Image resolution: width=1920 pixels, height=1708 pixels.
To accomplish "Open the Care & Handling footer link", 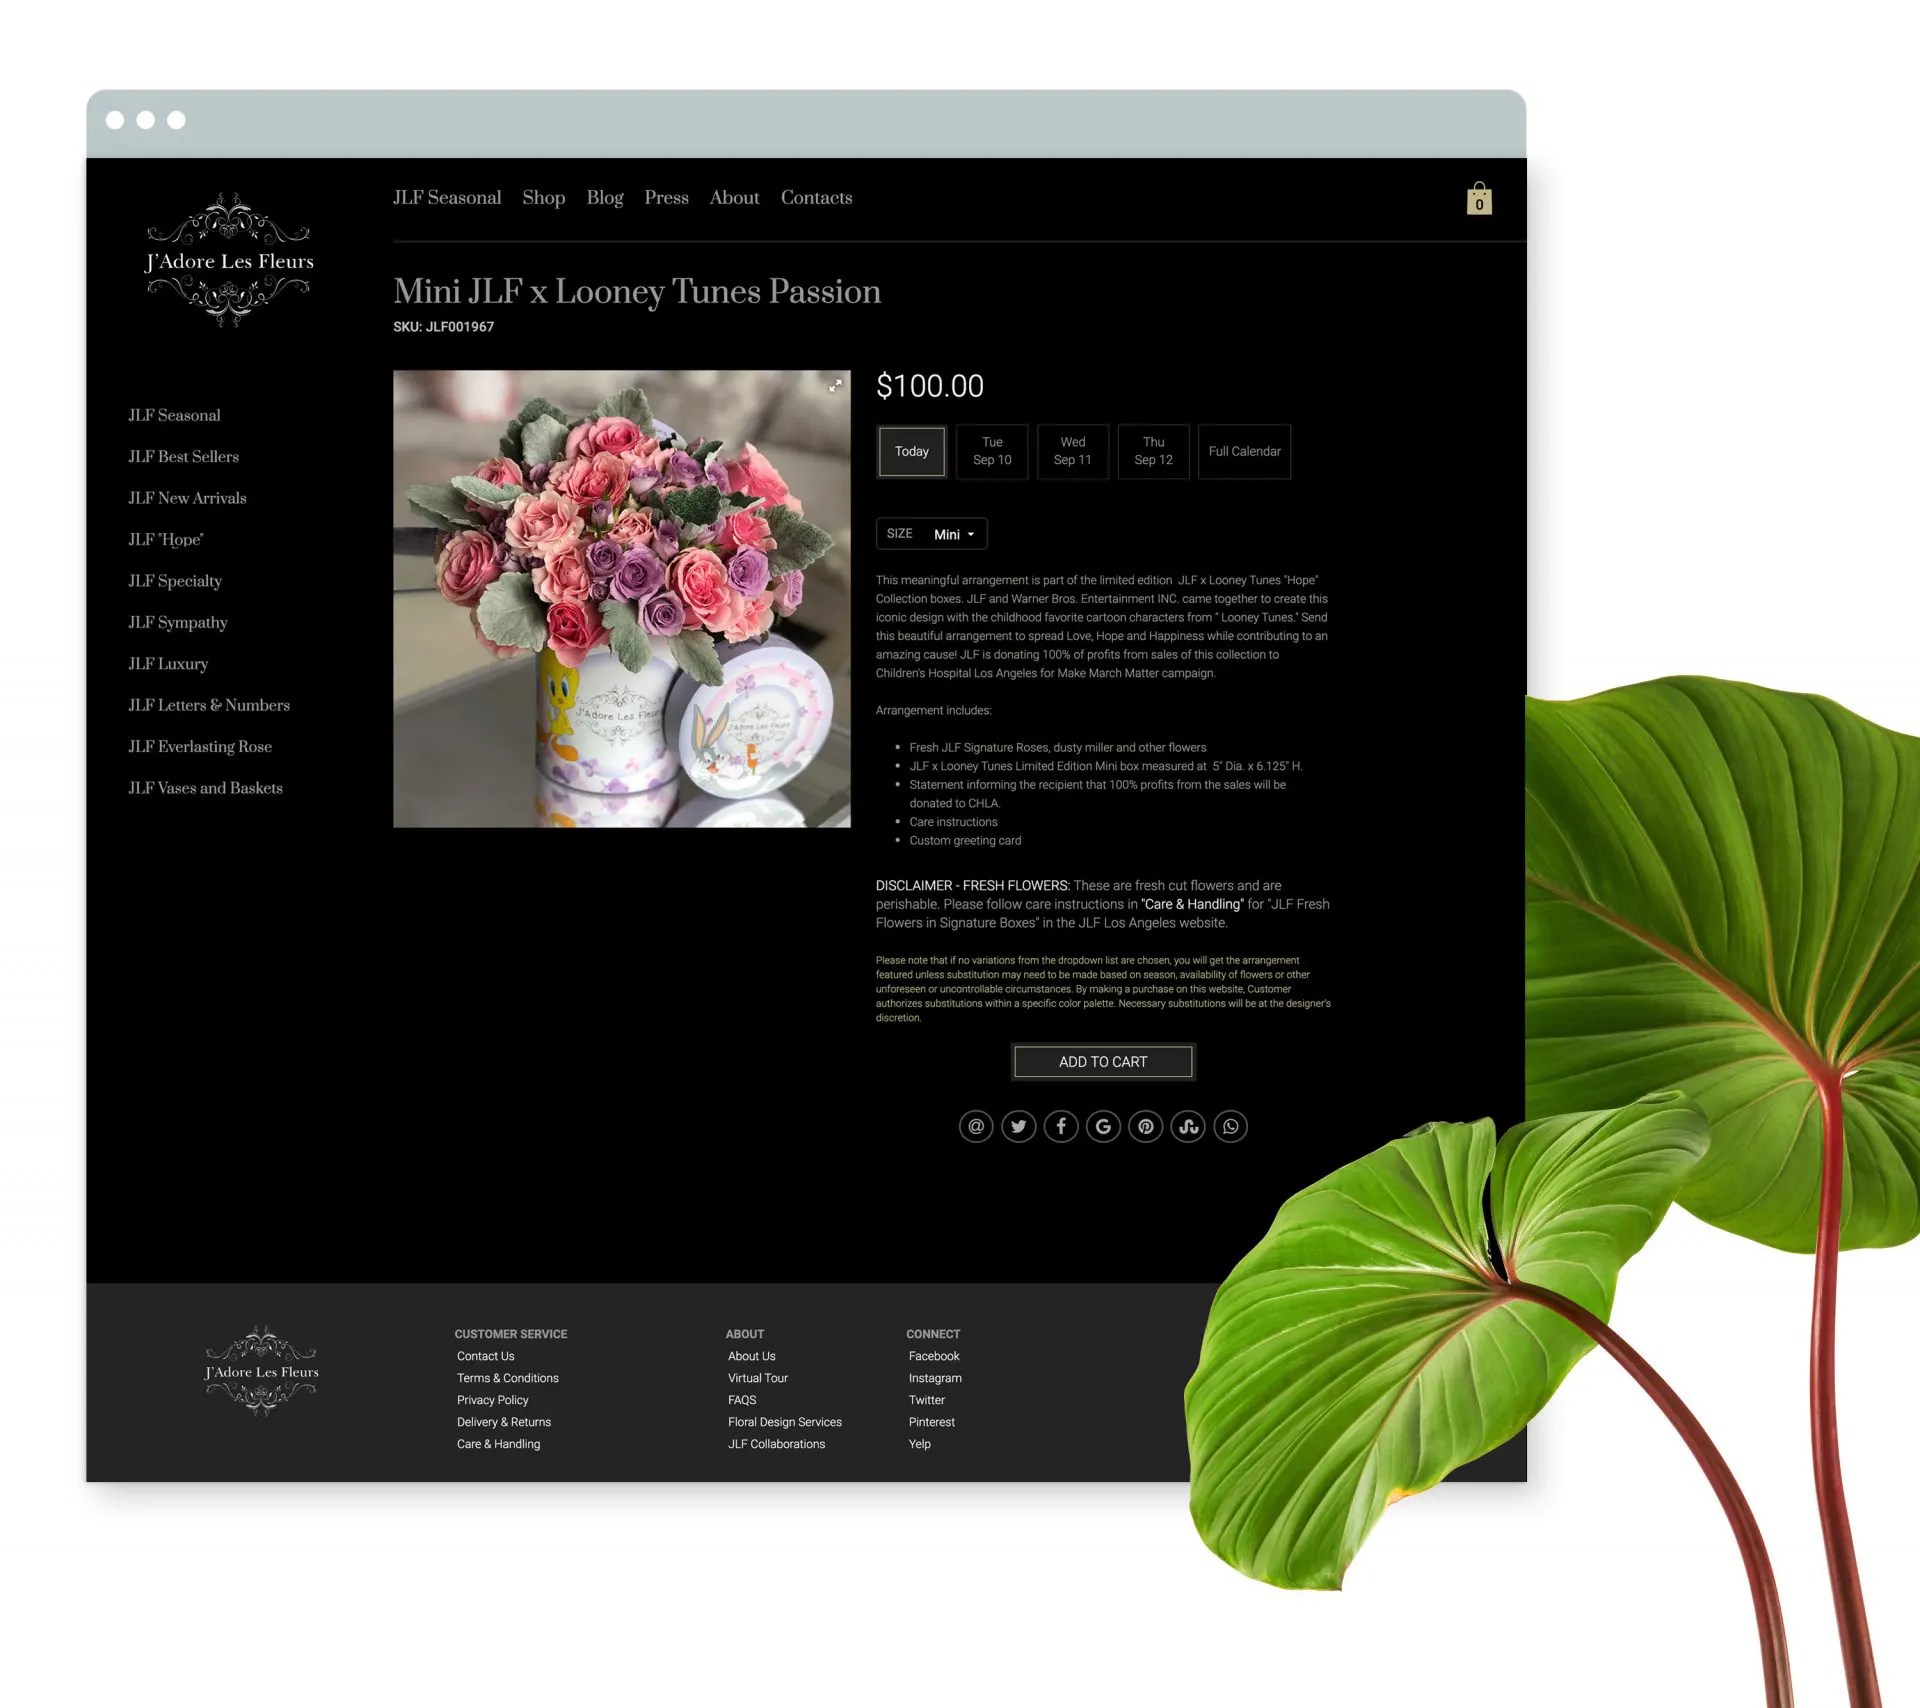I will click(x=497, y=1443).
